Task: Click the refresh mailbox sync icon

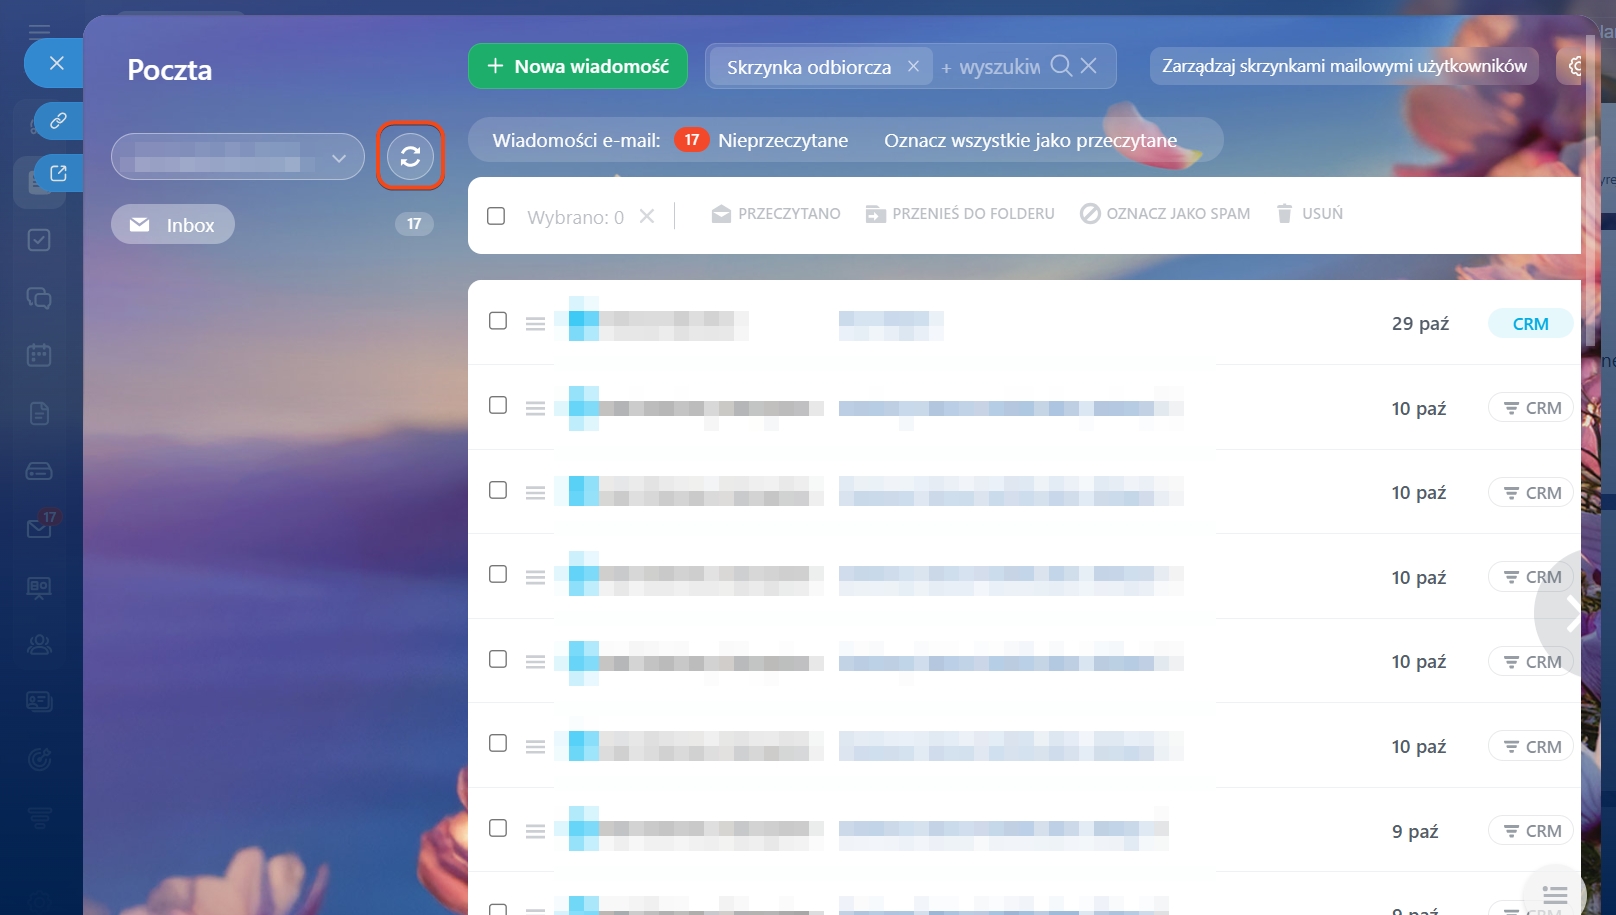Action: pyautogui.click(x=410, y=156)
